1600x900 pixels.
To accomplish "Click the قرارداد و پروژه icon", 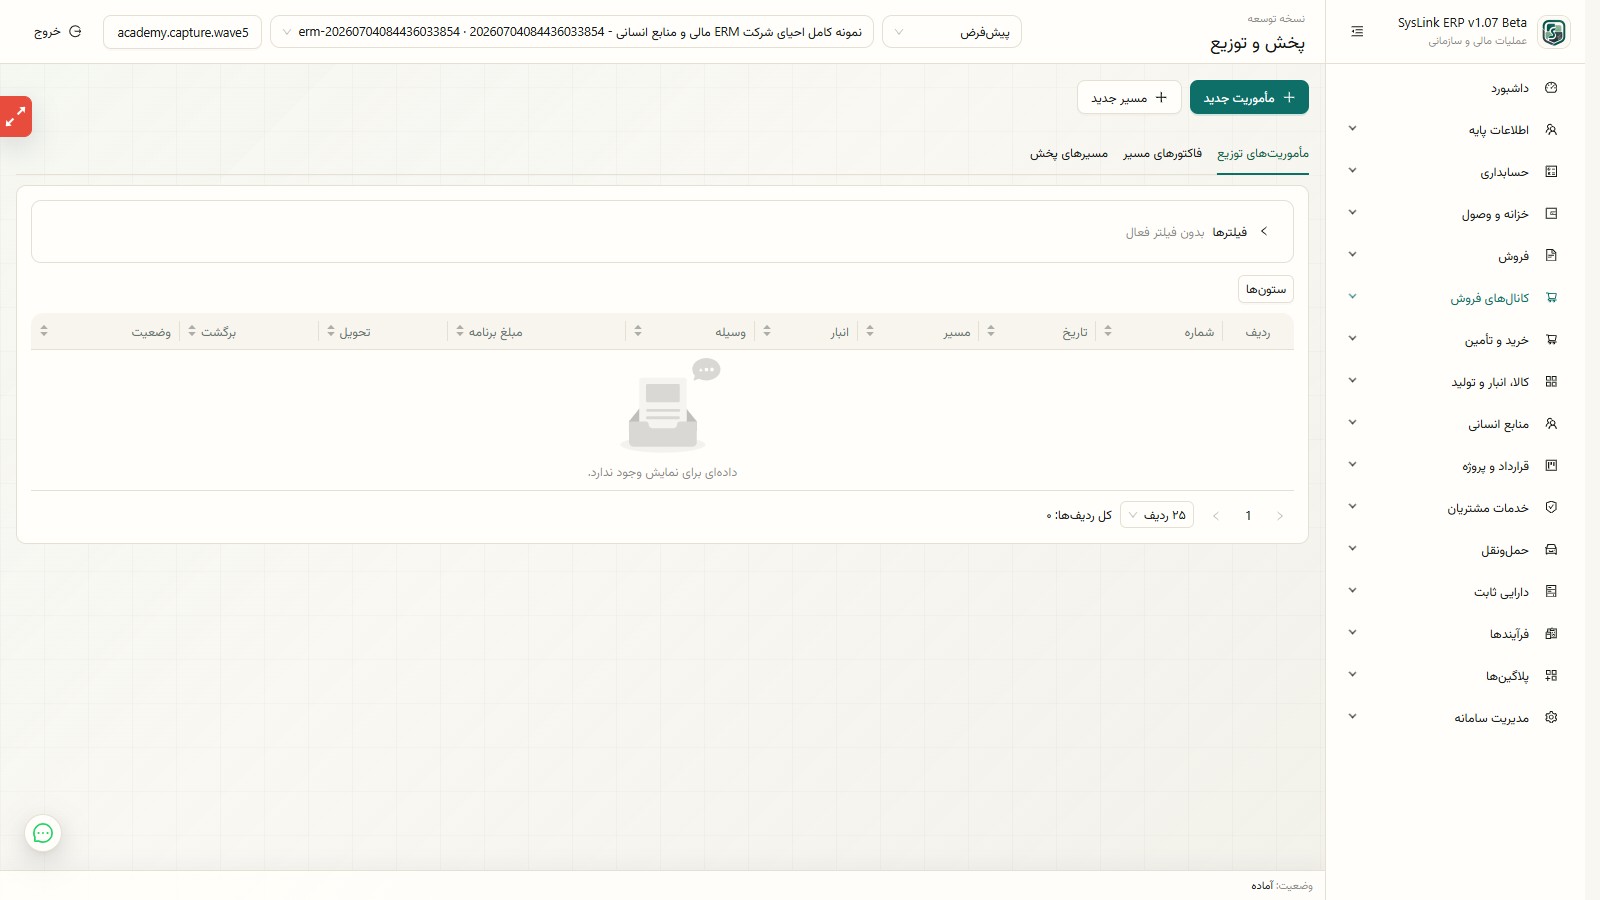I will pyautogui.click(x=1551, y=466).
